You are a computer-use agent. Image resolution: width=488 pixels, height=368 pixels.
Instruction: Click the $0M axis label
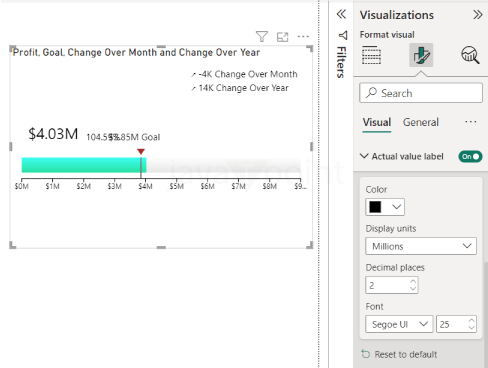pos(22,186)
